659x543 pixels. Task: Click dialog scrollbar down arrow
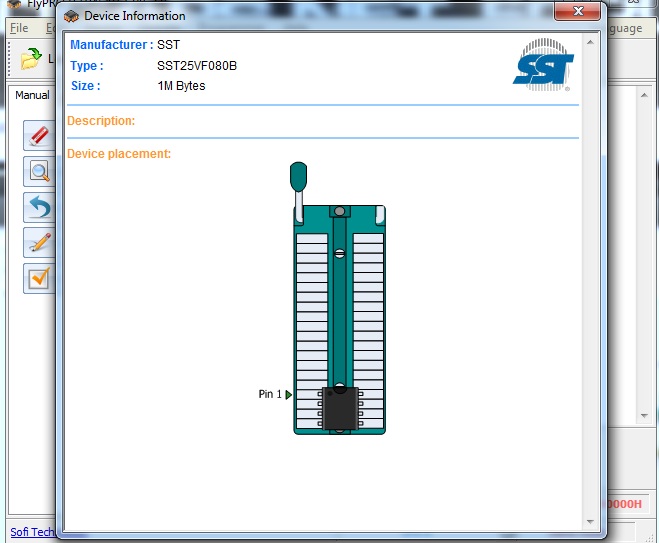[590, 522]
